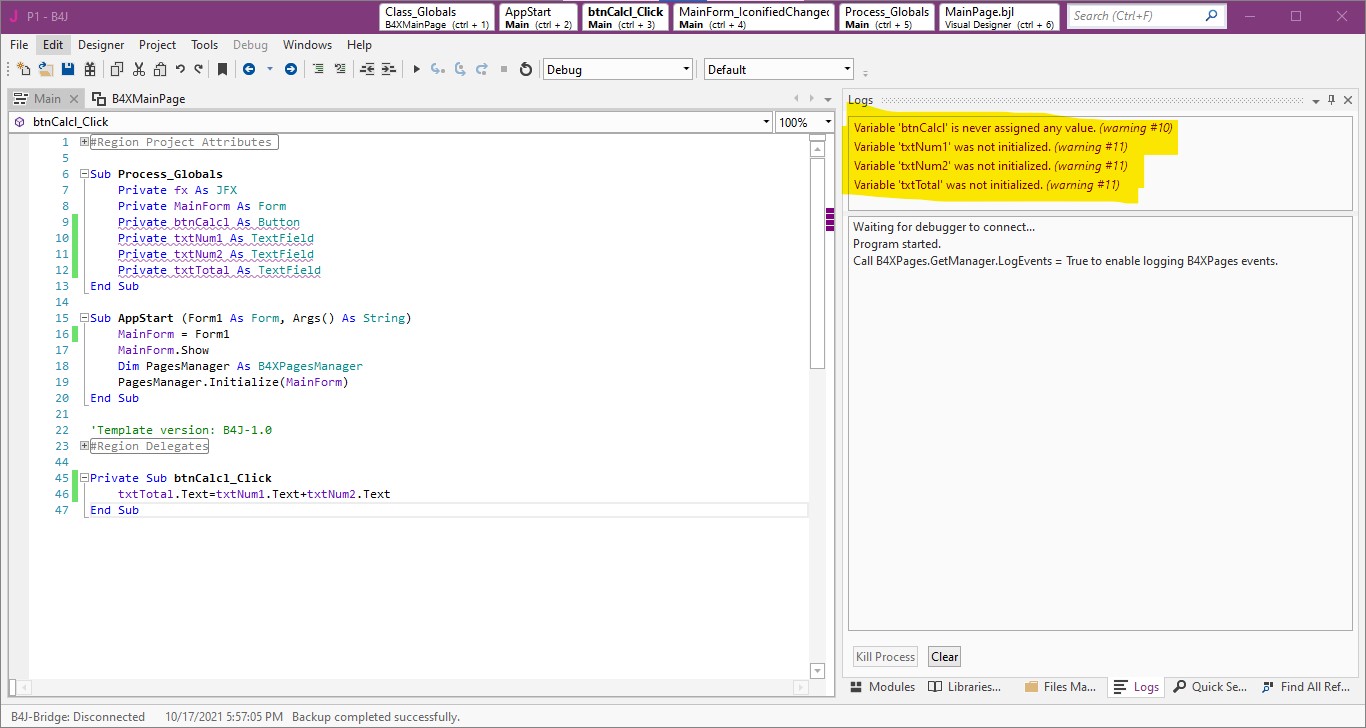Click the Undo arrow icon
This screenshot has width=1366, height=728.
pos(180,69)
